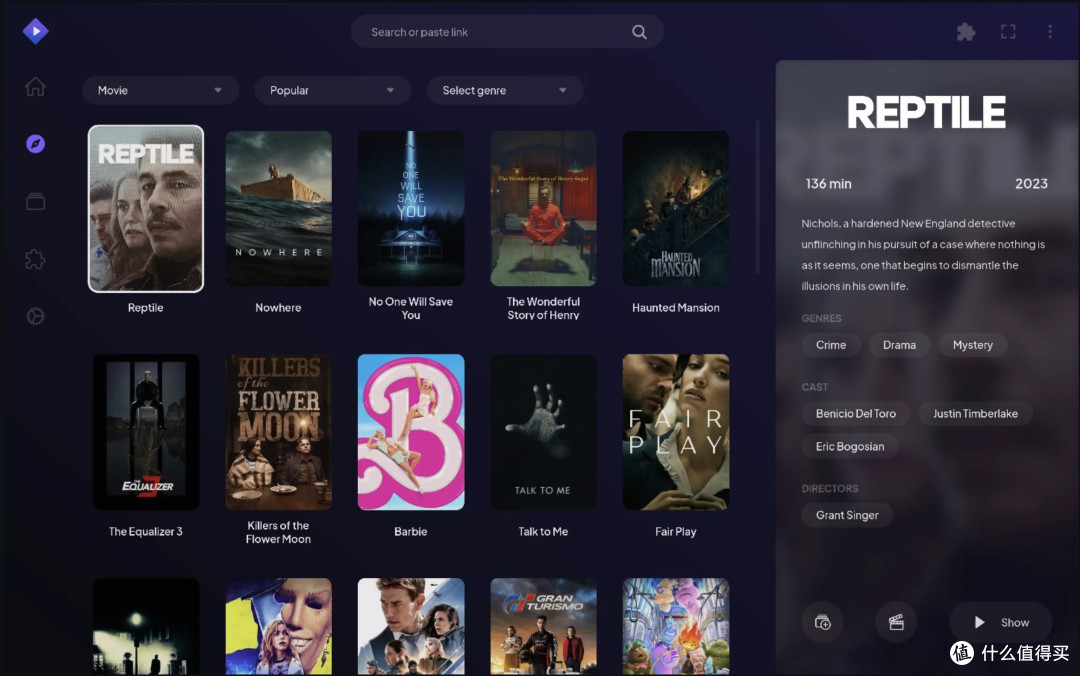Click the Barbie title text

pos(411,531)
